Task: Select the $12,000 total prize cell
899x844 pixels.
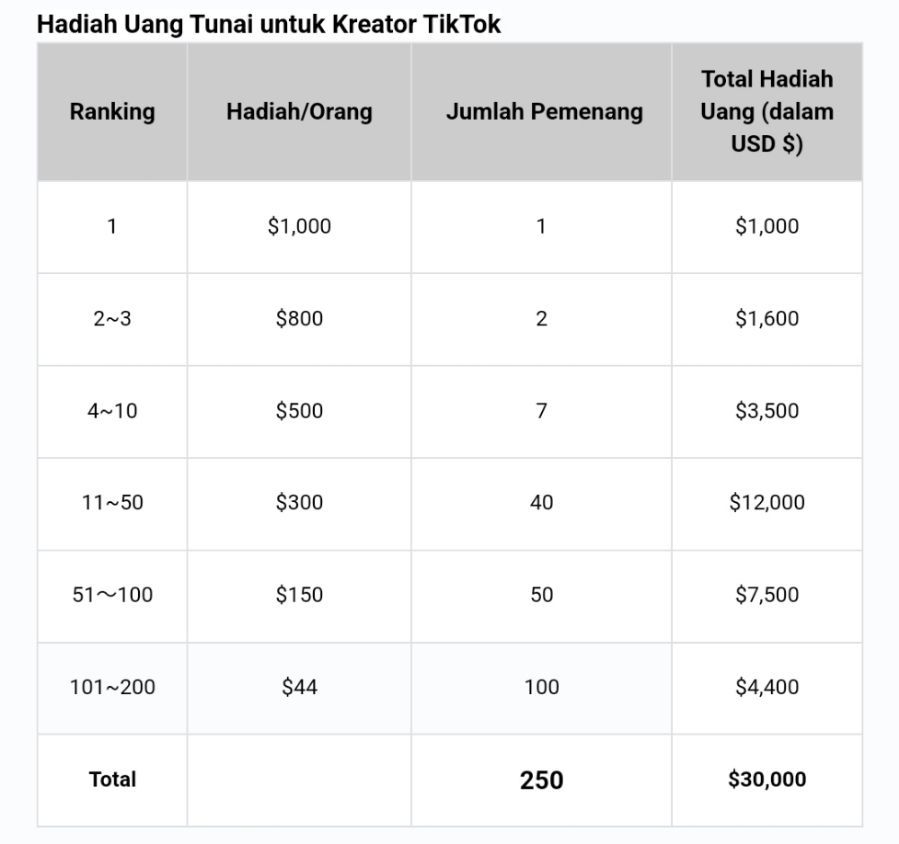Action: (x=767, y=502)
